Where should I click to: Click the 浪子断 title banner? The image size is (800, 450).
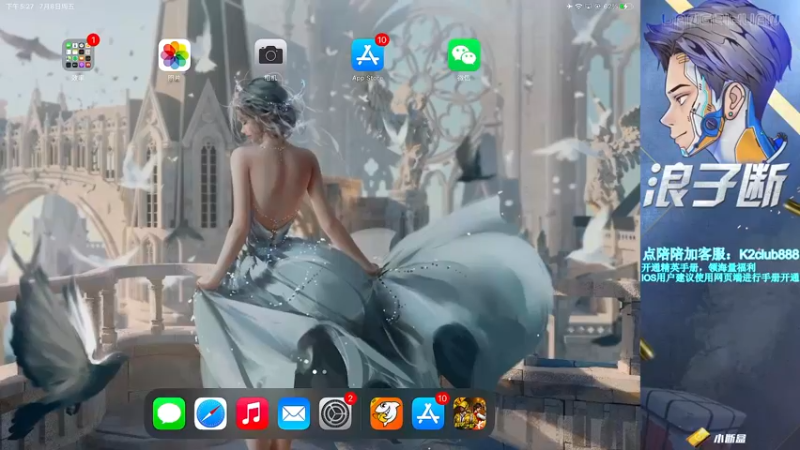click(714, 187)
